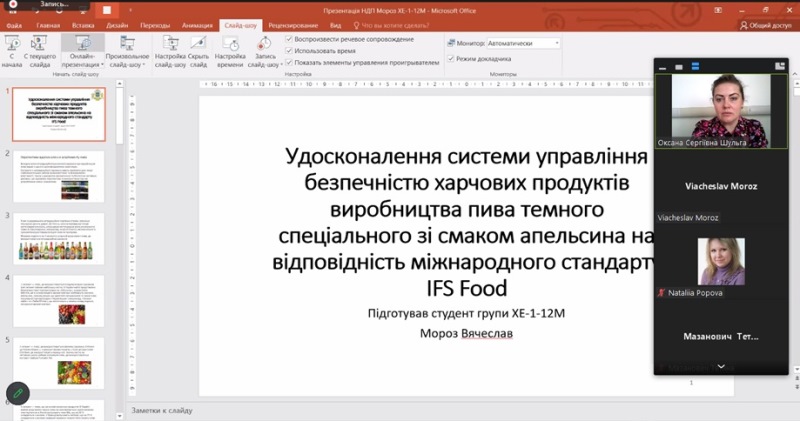The height and width of the screenshot is (421, 800).
Task: Switch to the Animation tab
Action: point(197,25)
